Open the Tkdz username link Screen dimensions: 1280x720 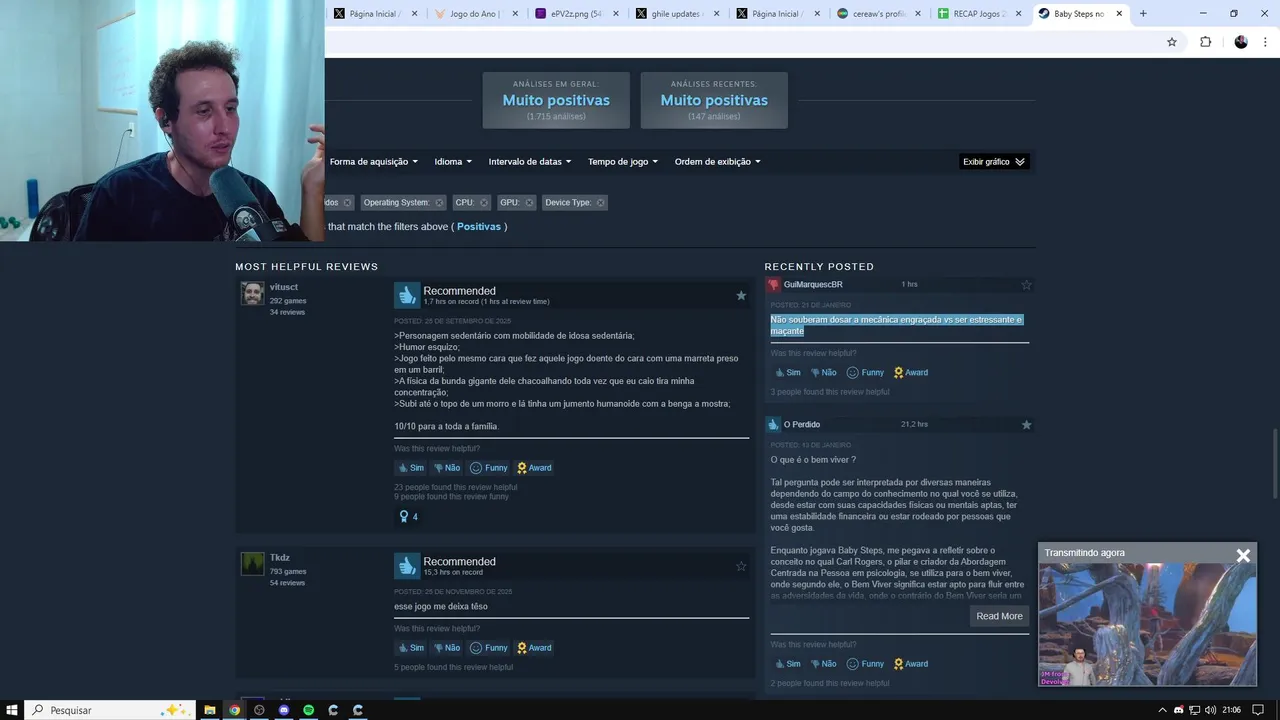tap(280, 558)
